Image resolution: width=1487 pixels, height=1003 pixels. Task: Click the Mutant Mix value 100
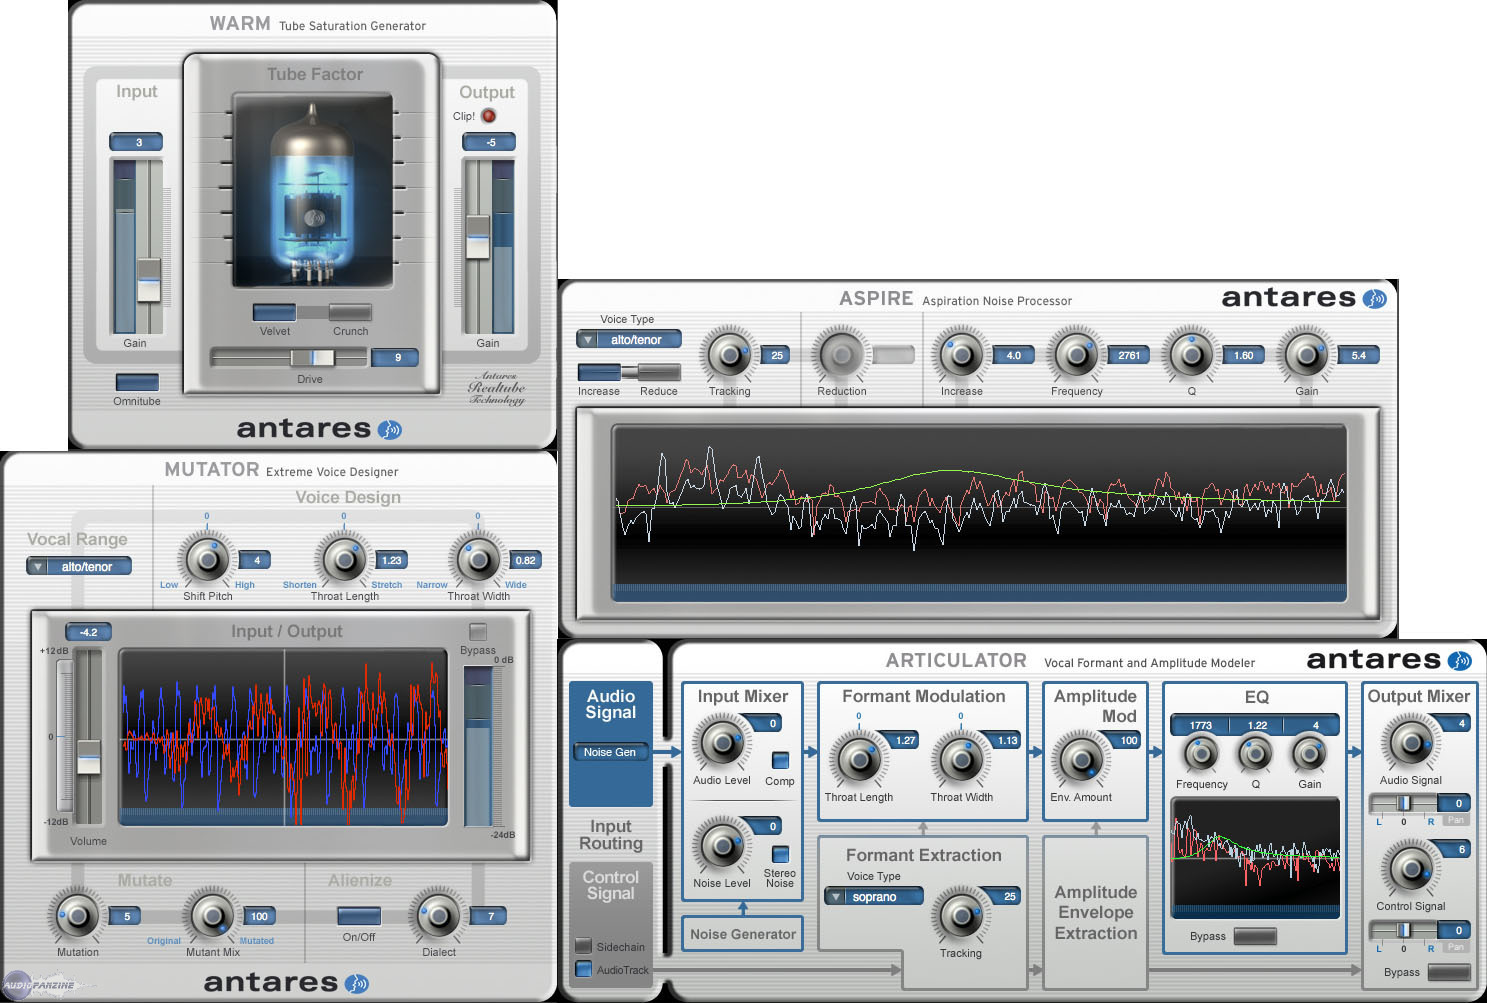(259, 916)
